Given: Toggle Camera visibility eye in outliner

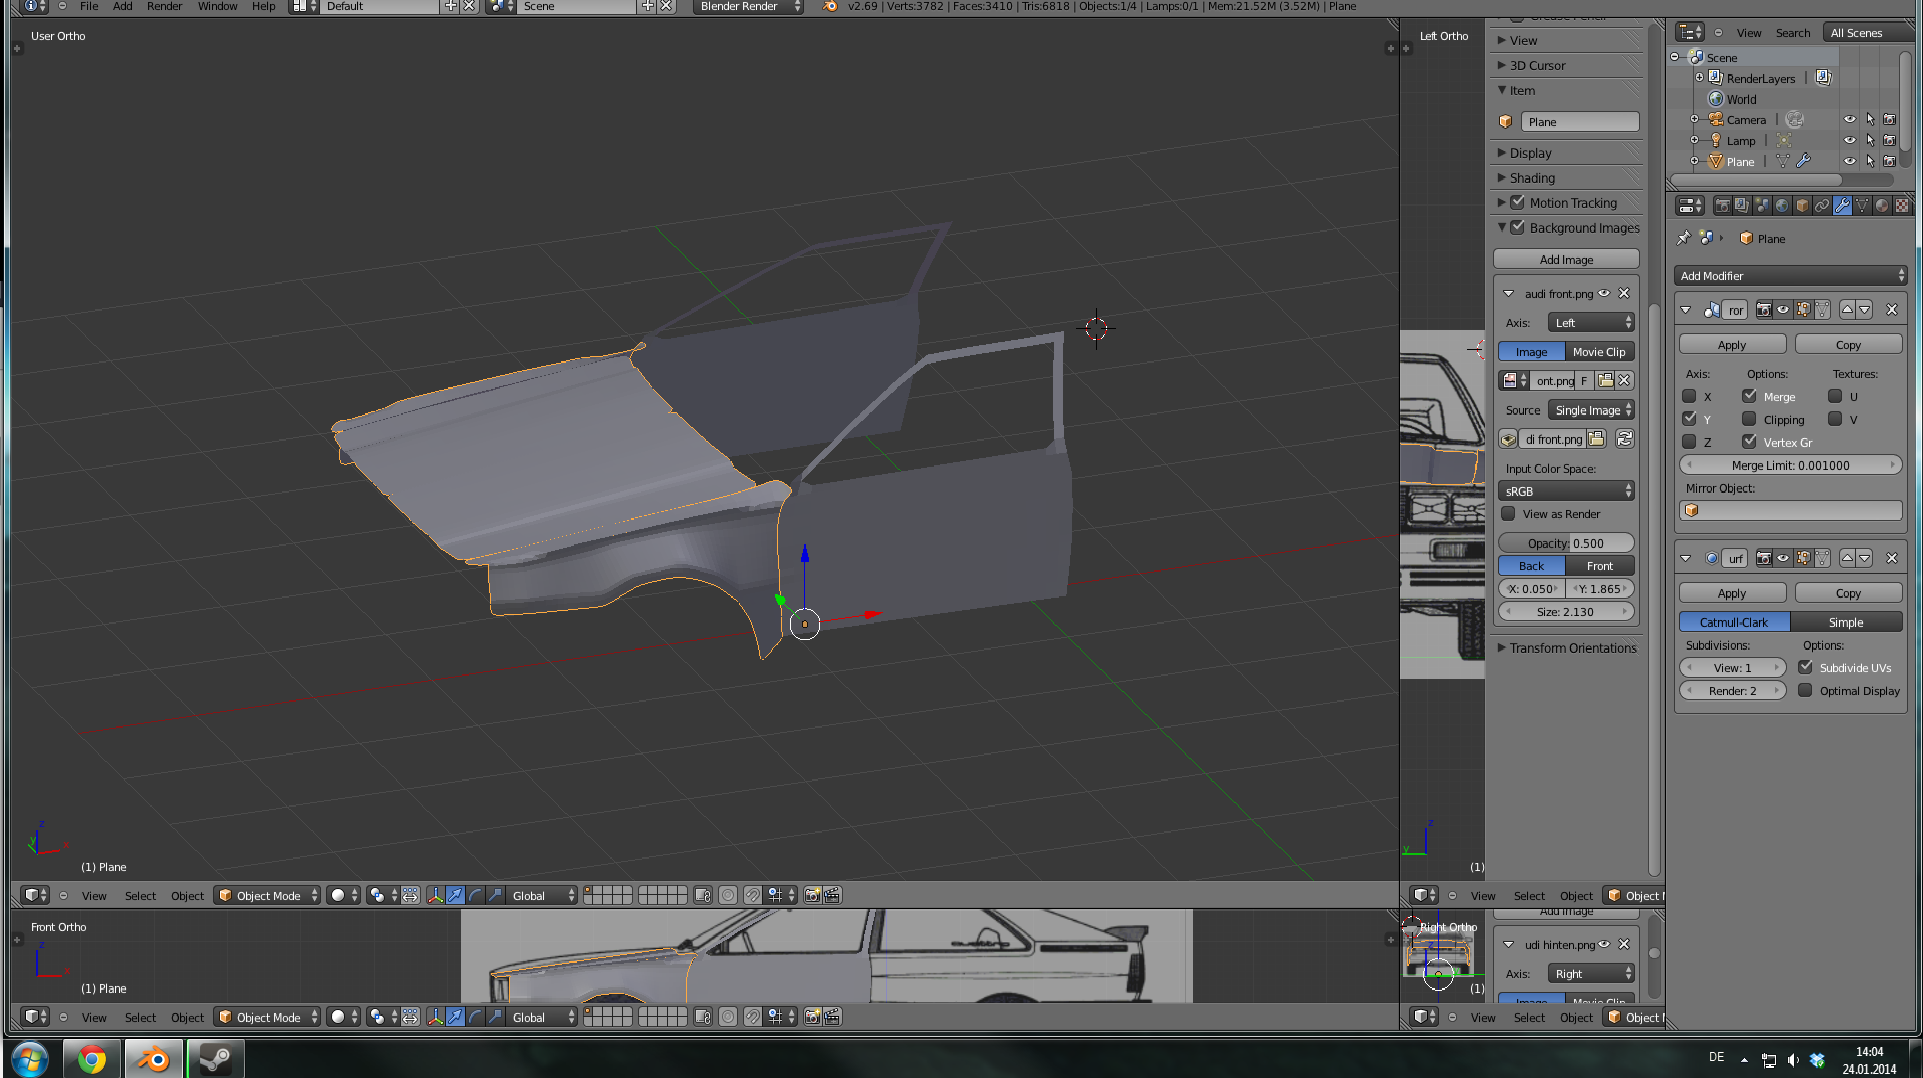Looking at the screenshot, I should (1850, 119).
